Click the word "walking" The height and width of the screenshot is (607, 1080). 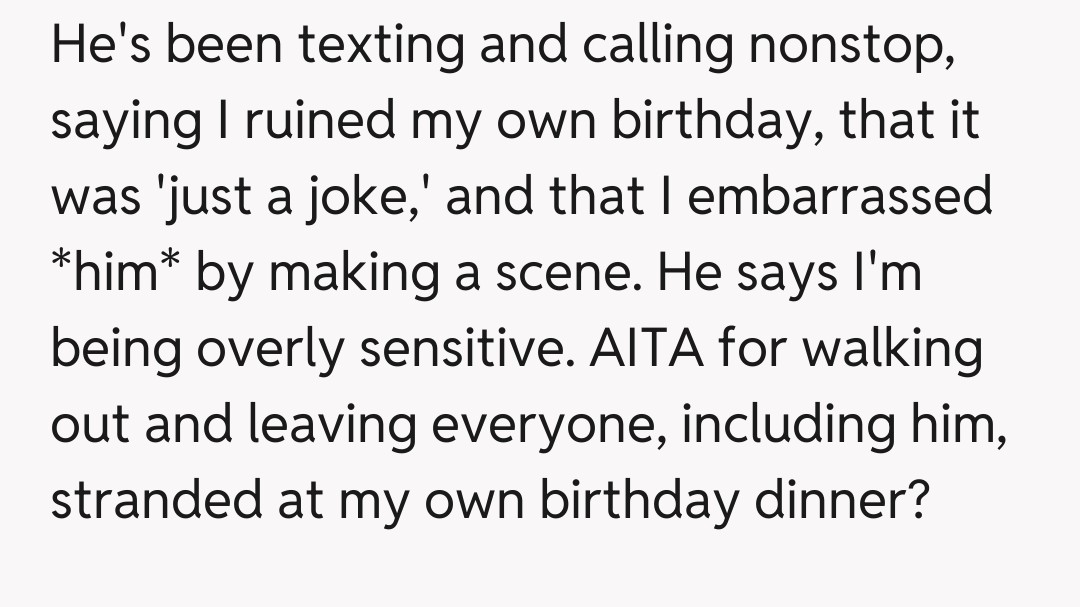click(x=897, y=346)
